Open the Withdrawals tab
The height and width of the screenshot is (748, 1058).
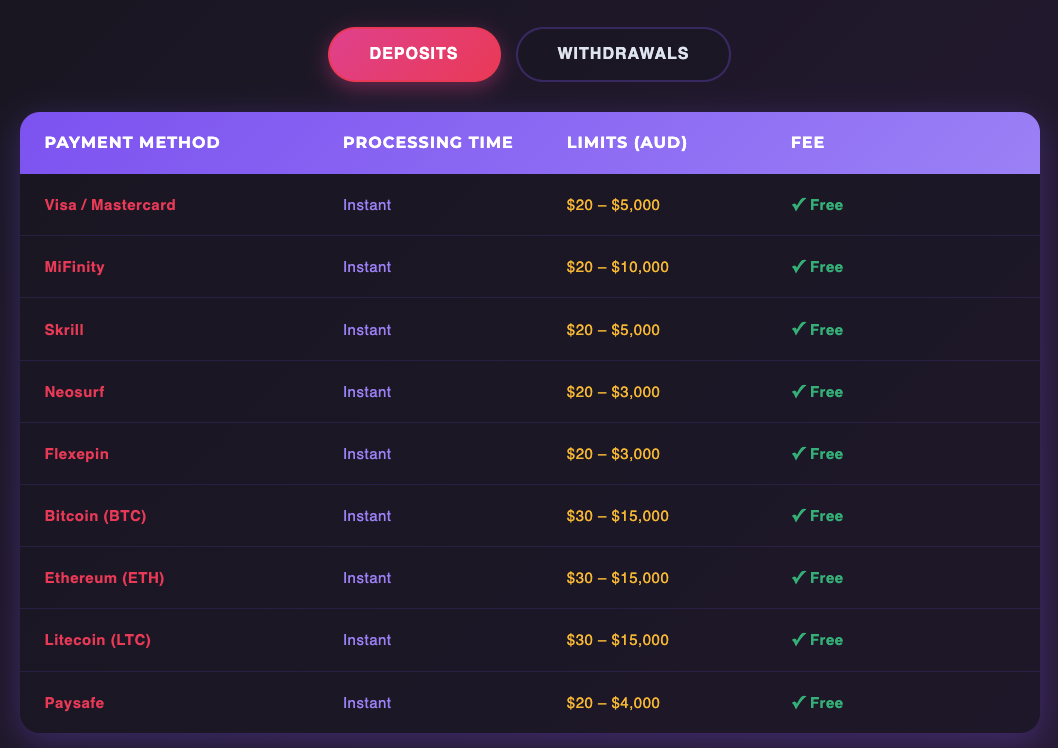(623, 55)
